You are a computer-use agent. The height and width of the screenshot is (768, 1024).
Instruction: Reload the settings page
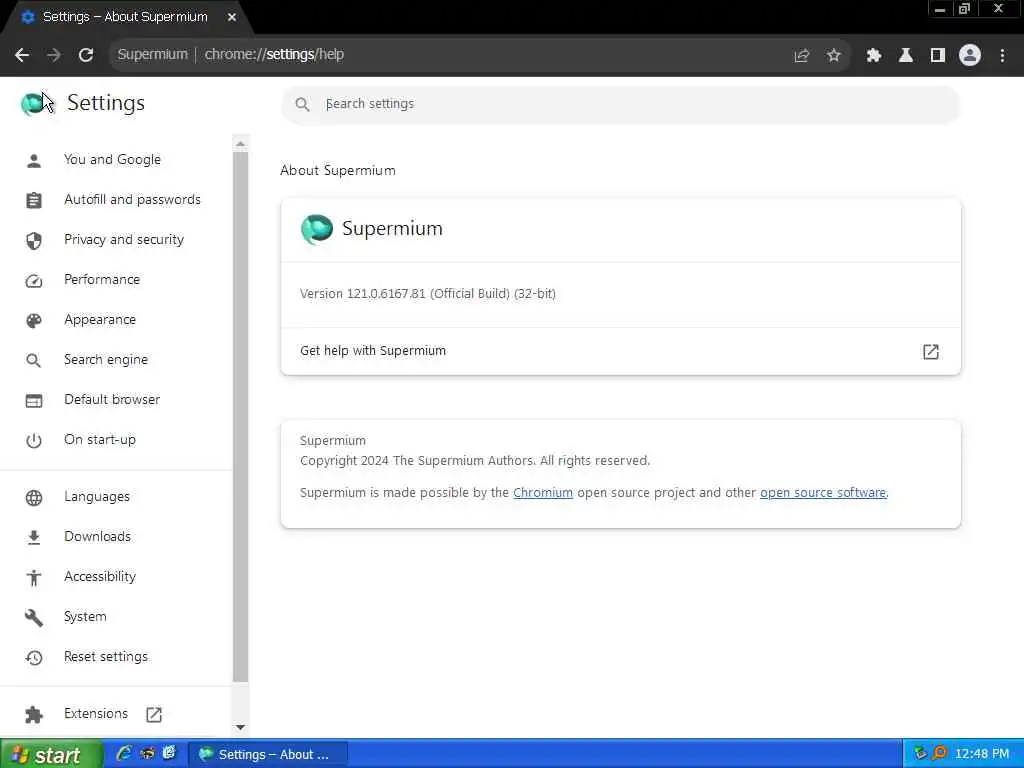[86, 55]
